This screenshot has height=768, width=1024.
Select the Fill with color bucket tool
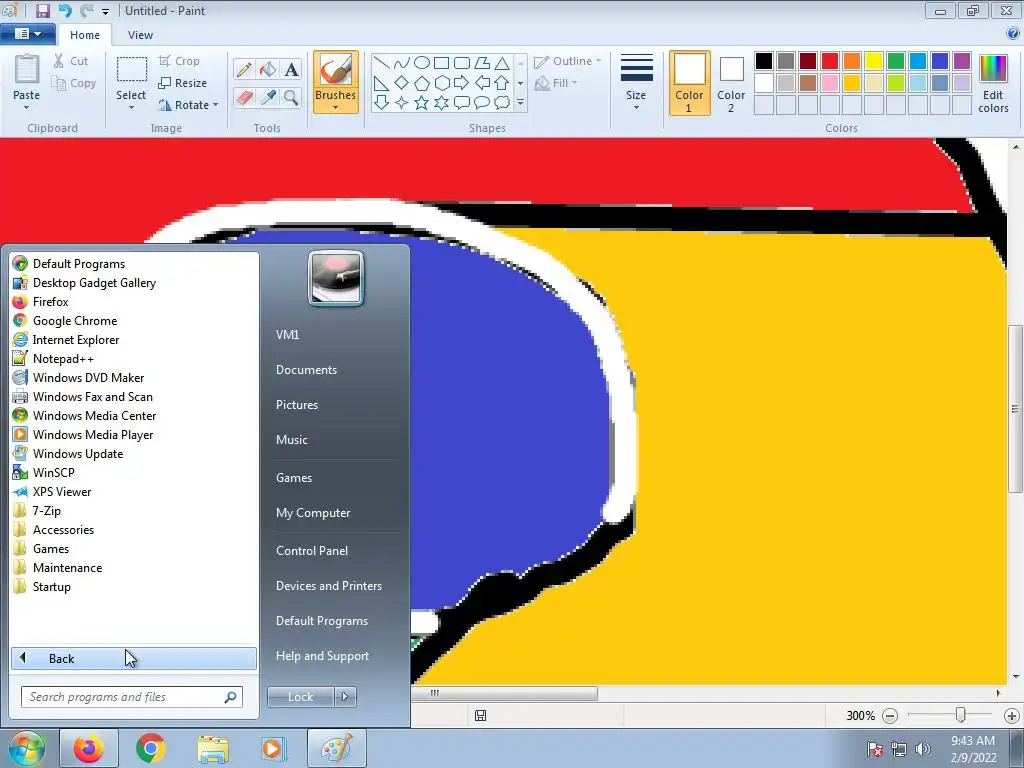[268, 69]
